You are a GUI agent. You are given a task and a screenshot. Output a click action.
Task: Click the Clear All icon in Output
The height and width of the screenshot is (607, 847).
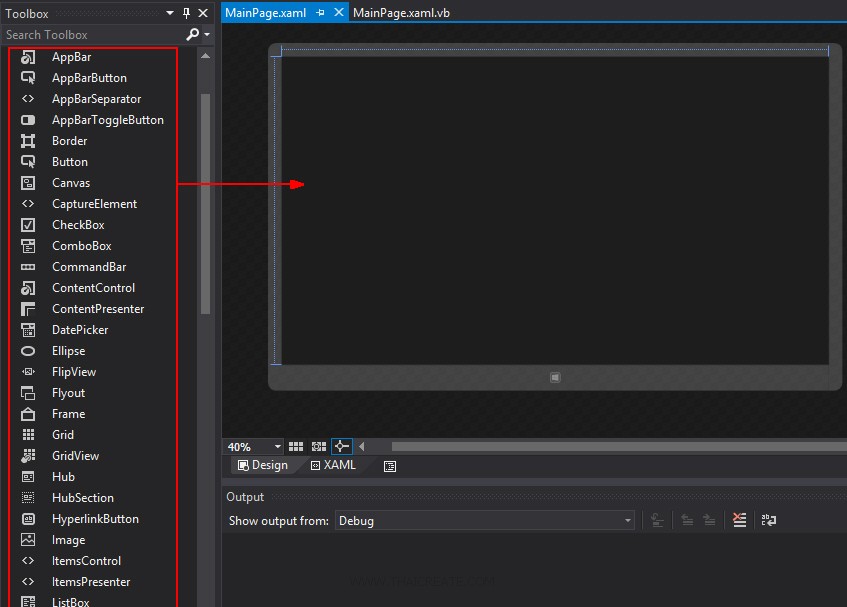pyautogui.click(x=739, y=520)
